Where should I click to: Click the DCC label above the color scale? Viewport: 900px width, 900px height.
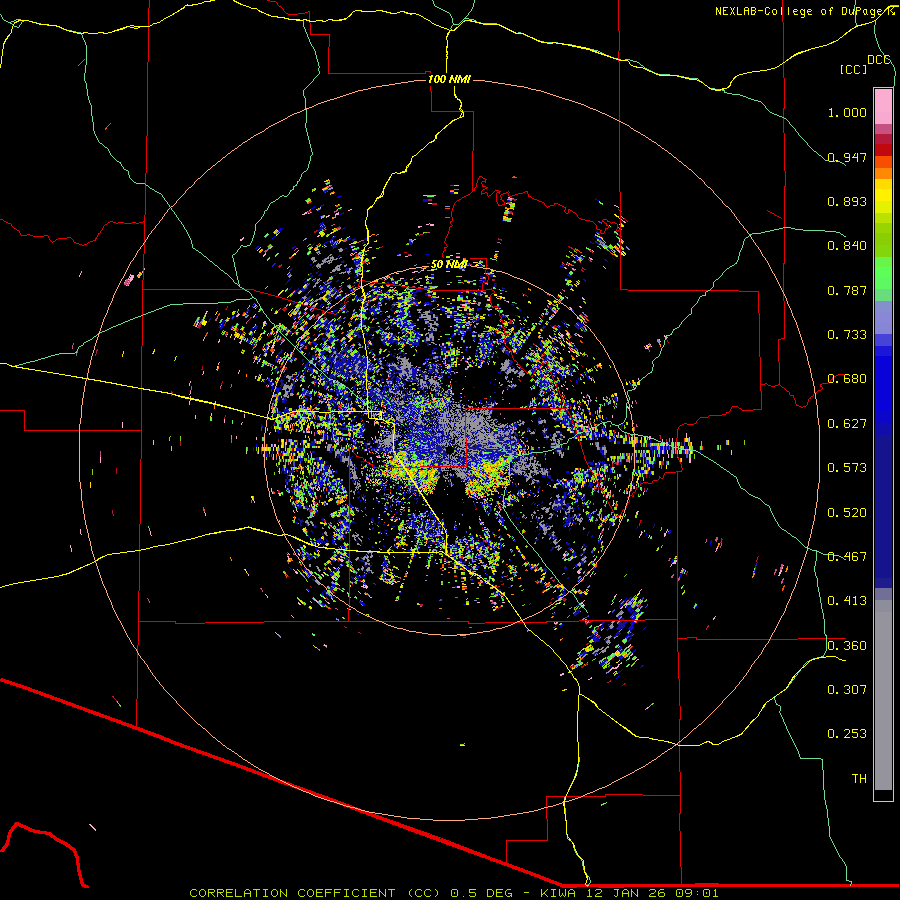point(878,59)
